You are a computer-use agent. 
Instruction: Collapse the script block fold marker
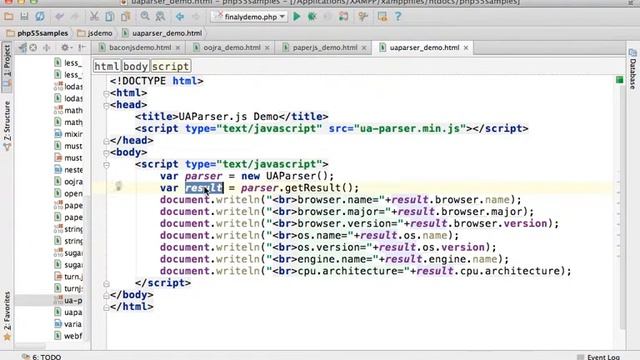coord(106,165)
